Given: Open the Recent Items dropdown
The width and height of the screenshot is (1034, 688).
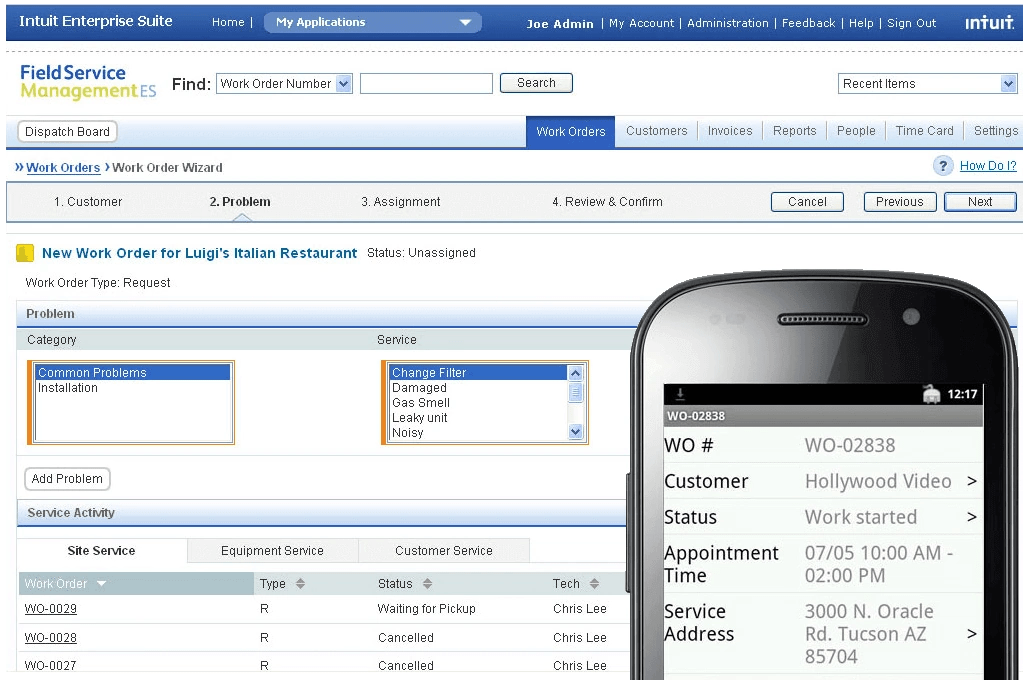Looking at the screenshot, I should 1010,83.
